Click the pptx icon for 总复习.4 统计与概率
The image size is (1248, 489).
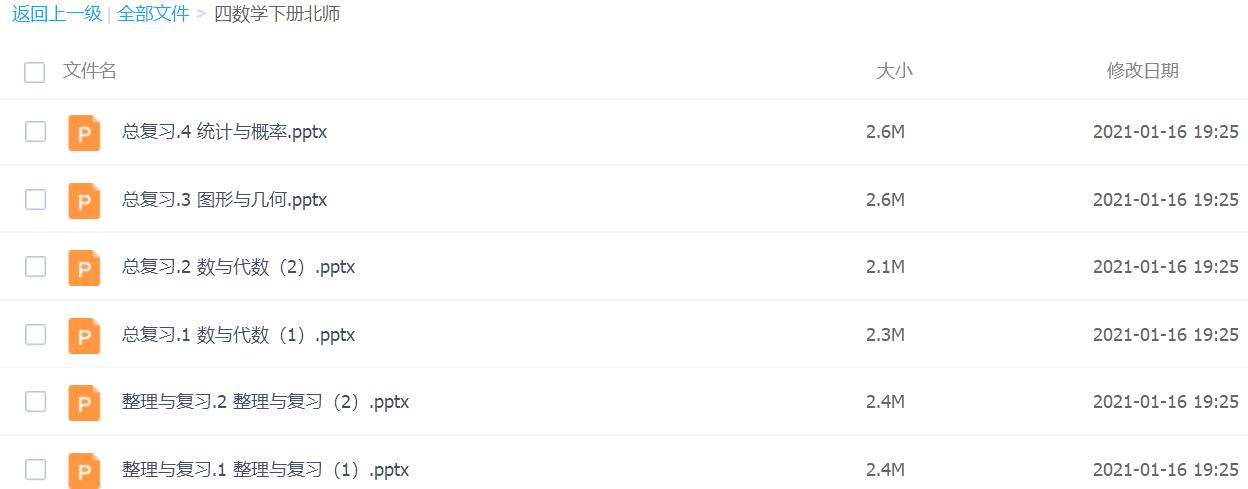pyautogui.click(x=84, y=132)
